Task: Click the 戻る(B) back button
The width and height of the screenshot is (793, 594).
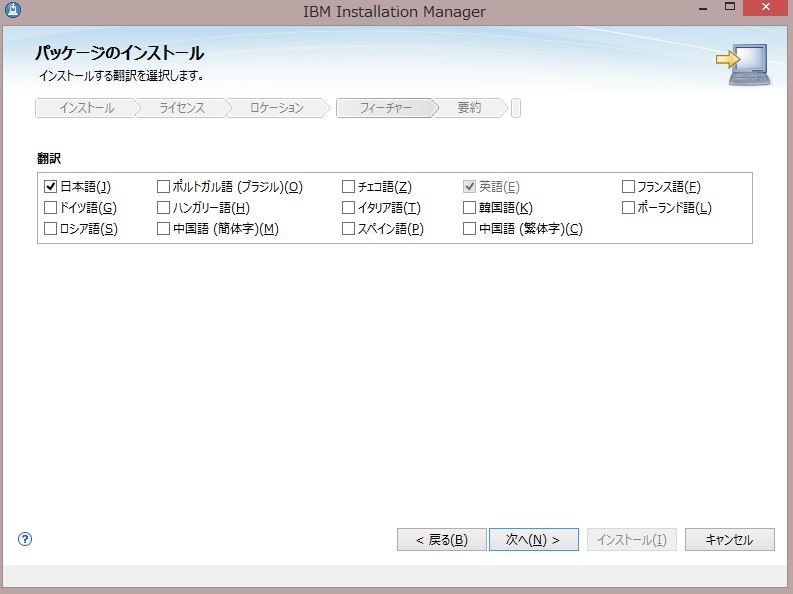Action: [442, 539]
